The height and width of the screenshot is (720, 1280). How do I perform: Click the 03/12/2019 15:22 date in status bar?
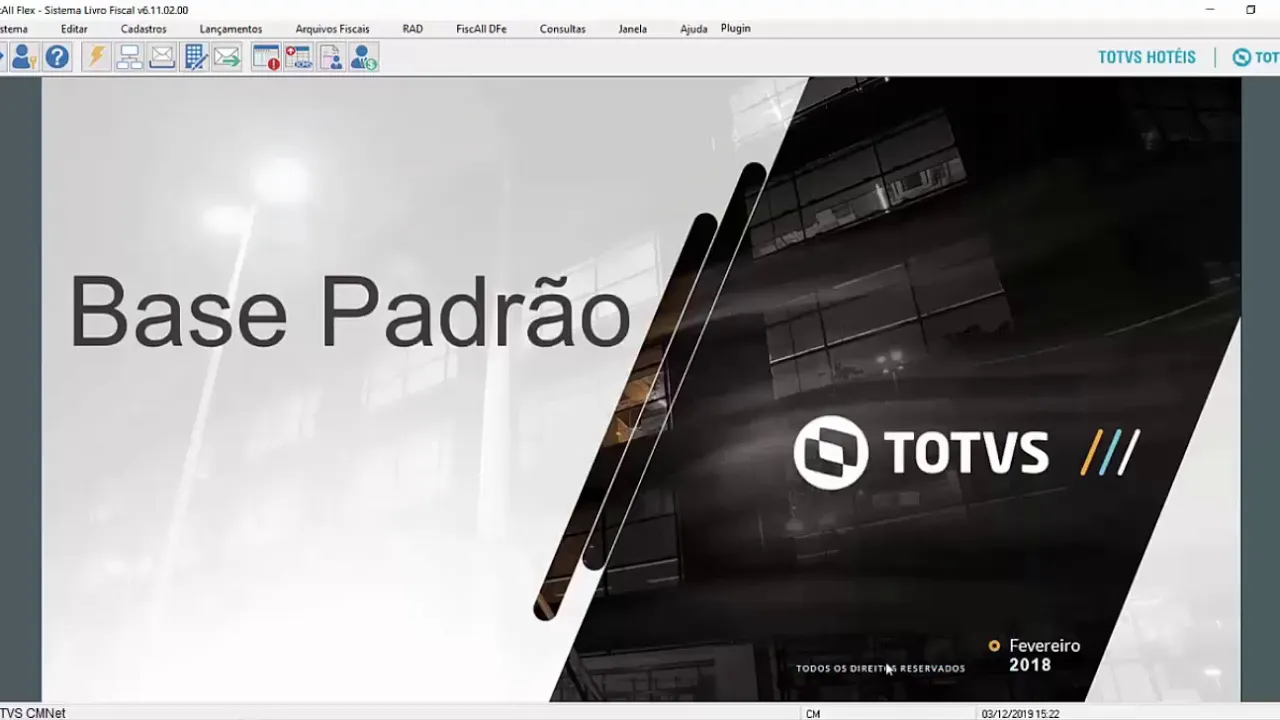(x=1021, y=714)
